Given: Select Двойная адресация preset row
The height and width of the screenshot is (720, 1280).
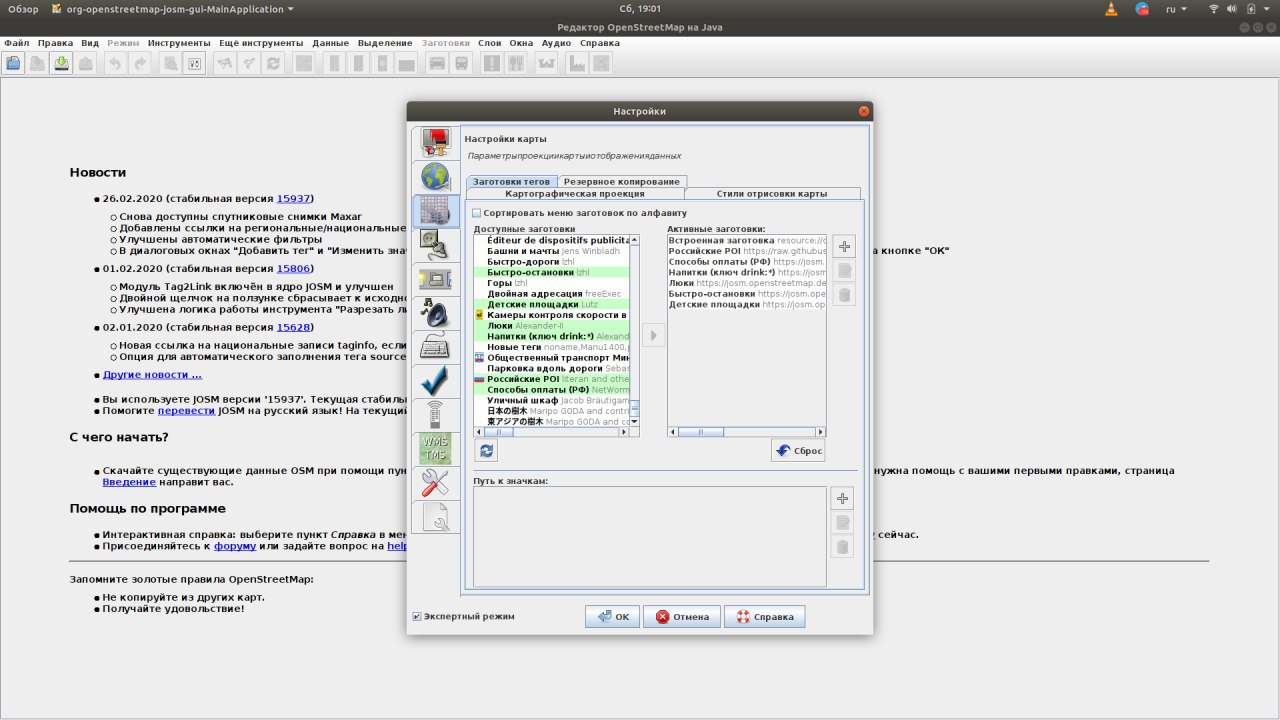Looking at the screenshot, I should pos(552,293).
